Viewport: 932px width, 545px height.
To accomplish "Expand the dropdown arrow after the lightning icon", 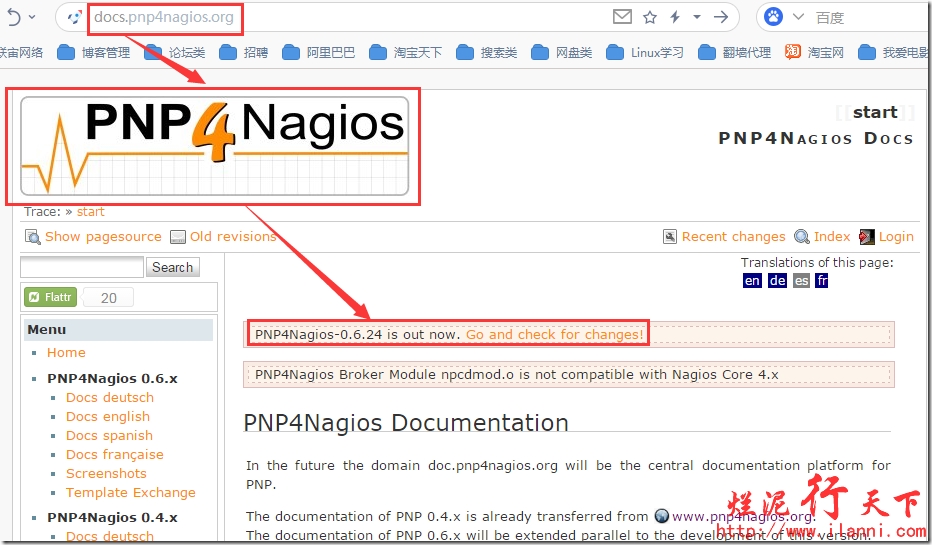I will (x=697, y=17).
